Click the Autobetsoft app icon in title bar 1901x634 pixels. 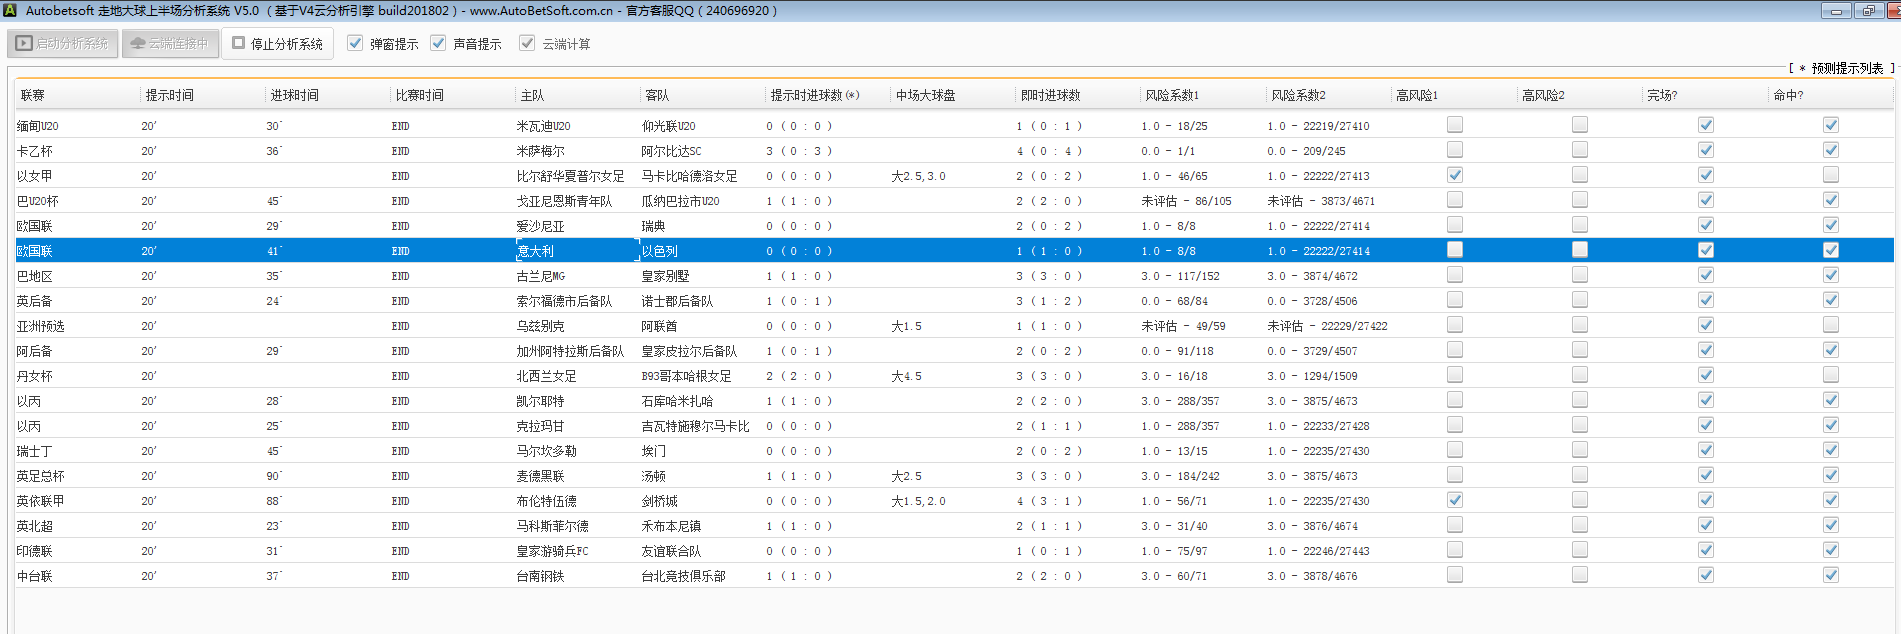pos(10,10)
